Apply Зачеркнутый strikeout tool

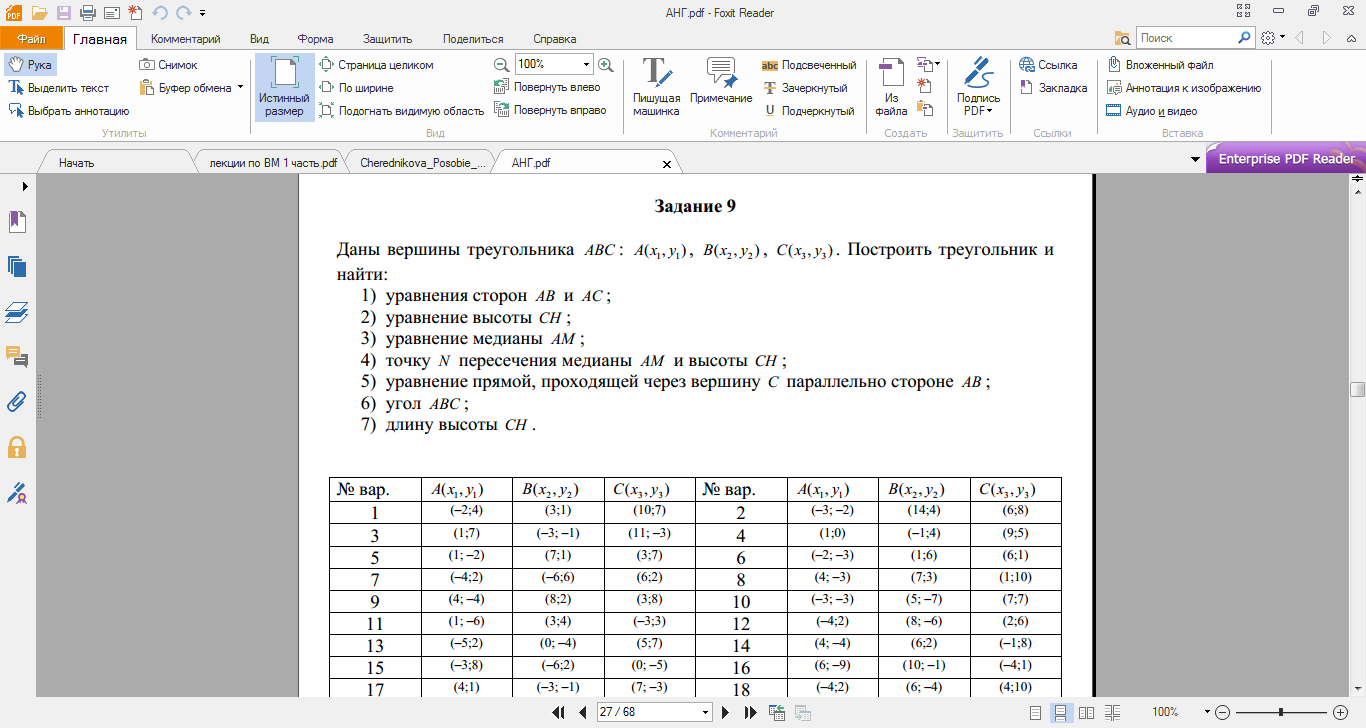807,88
